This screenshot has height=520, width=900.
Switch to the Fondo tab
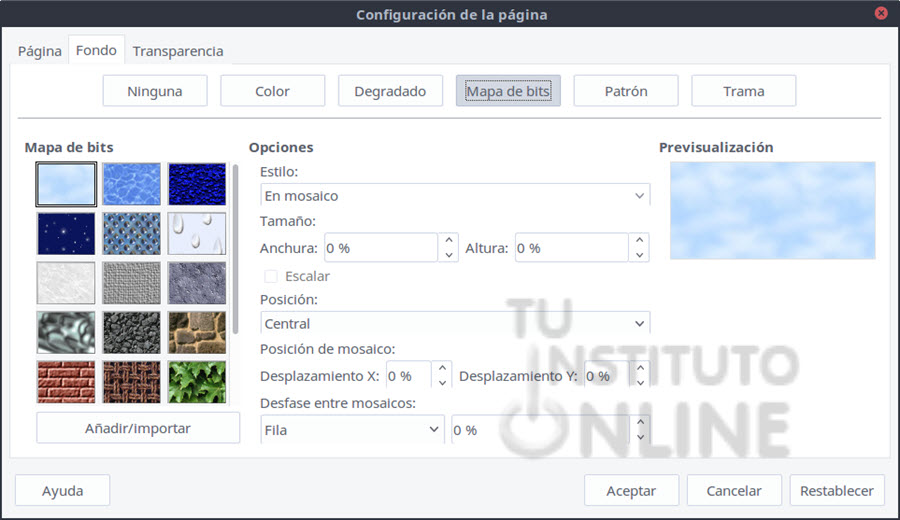click(96, 51)
